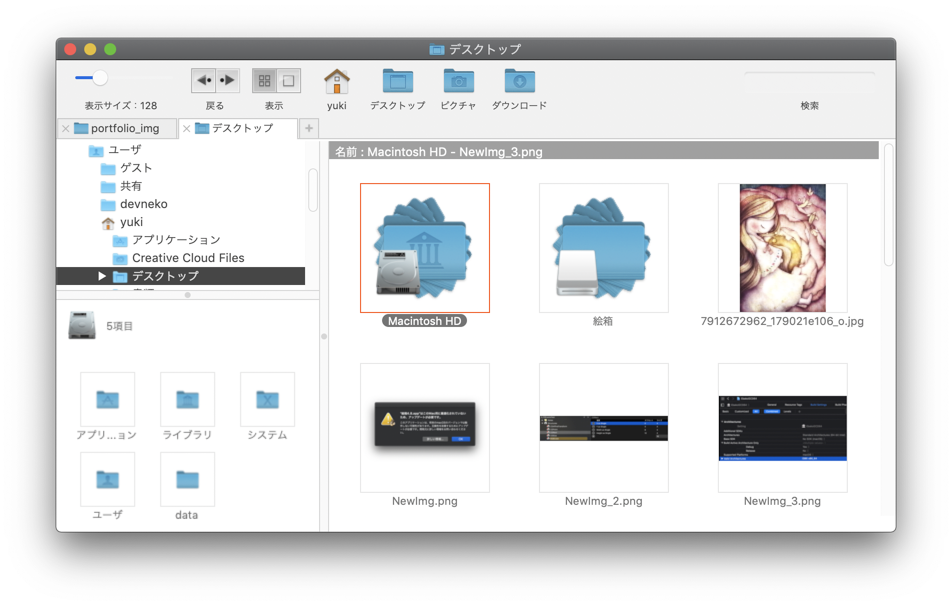Close the デスクトップ tab

[x=186, y=129]
